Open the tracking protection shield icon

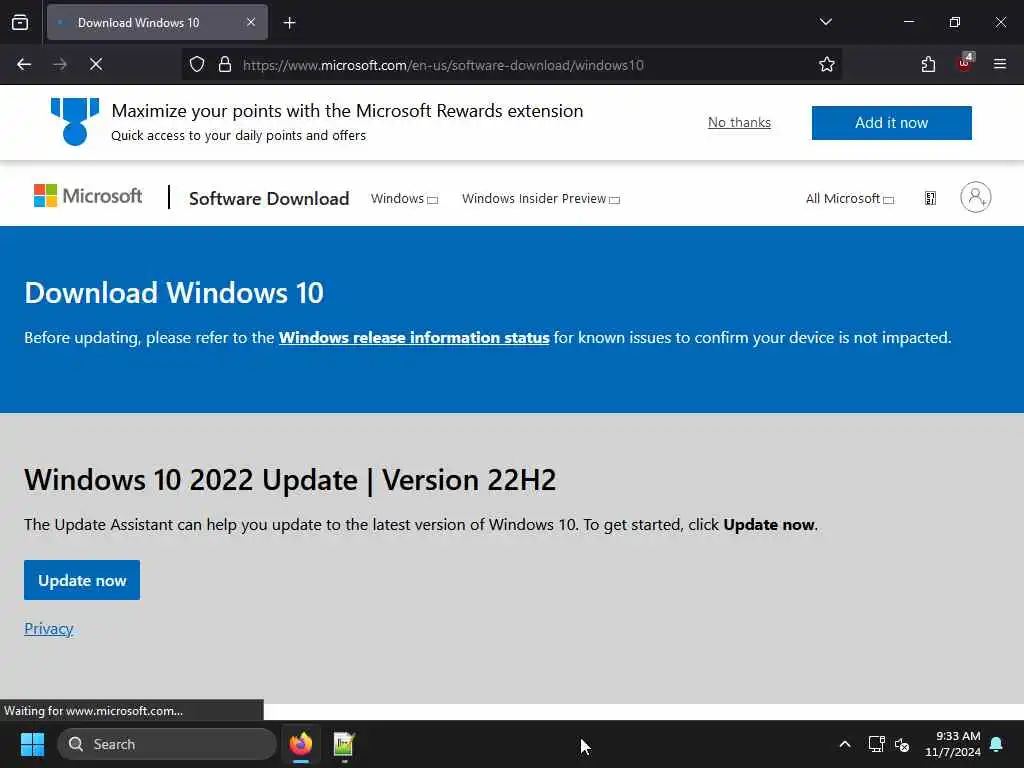197,64
